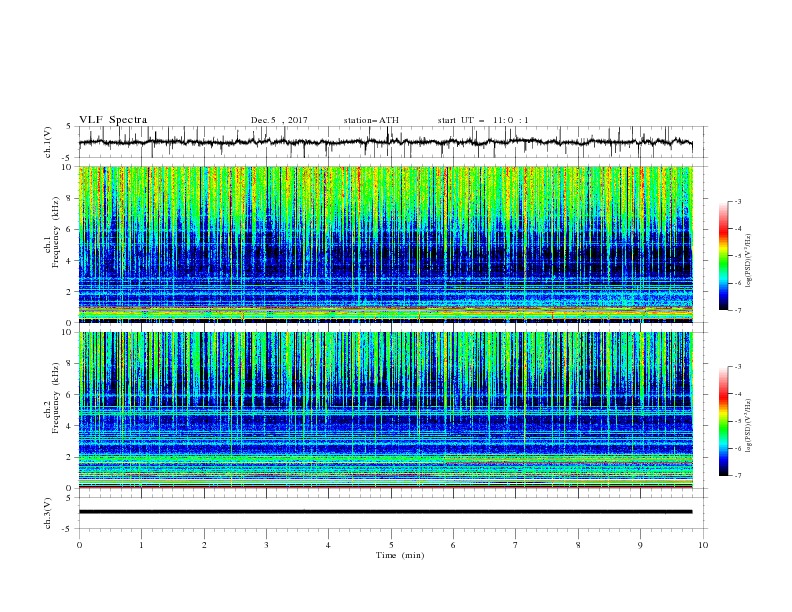Click the '-7' label on ch.1 colorbar
The image size is (792, 612).
coord(738,311)
